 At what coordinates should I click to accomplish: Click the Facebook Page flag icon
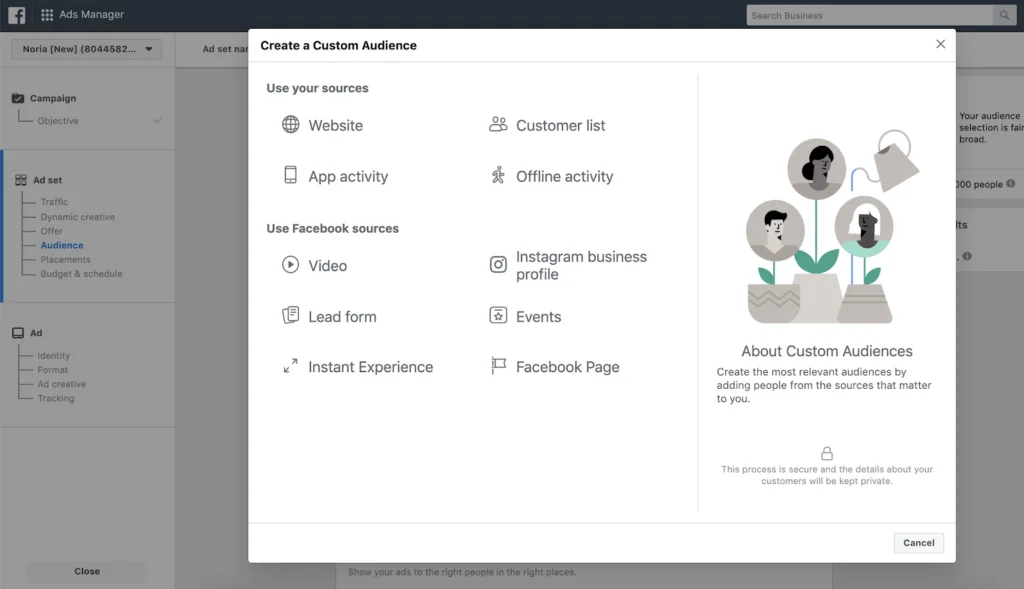(x=498, y=366)
